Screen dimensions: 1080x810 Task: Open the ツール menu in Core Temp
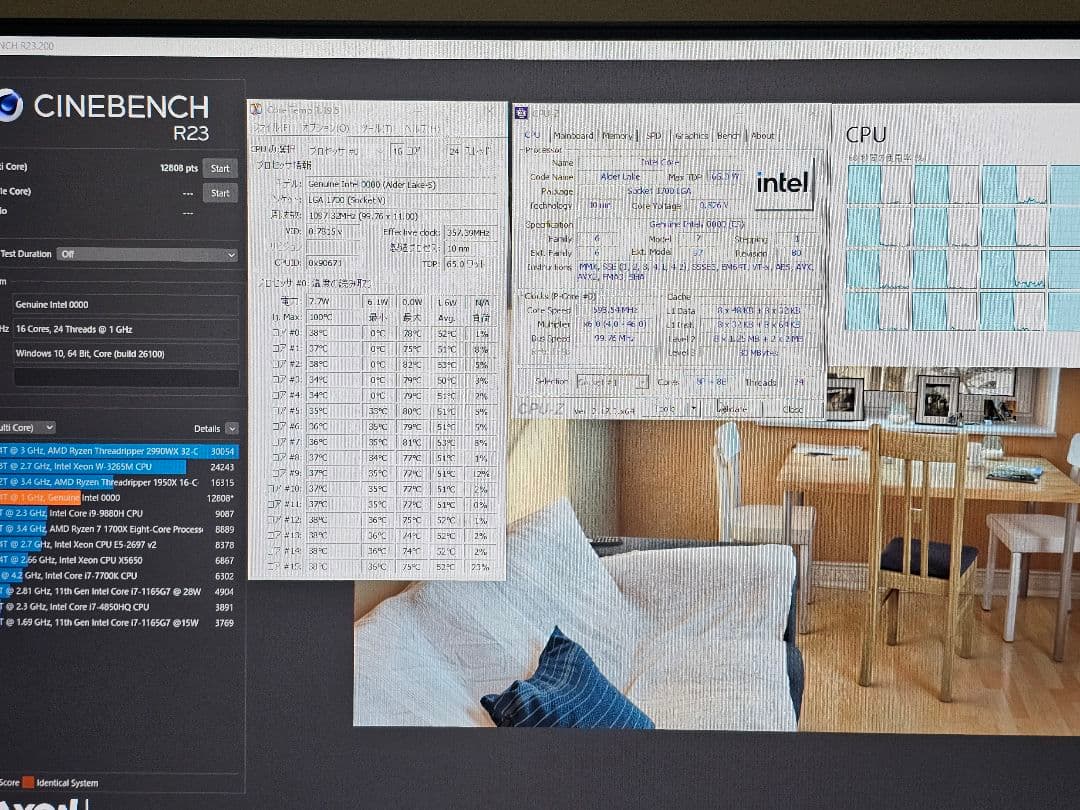pyautogui.click(x=377, y=129)
